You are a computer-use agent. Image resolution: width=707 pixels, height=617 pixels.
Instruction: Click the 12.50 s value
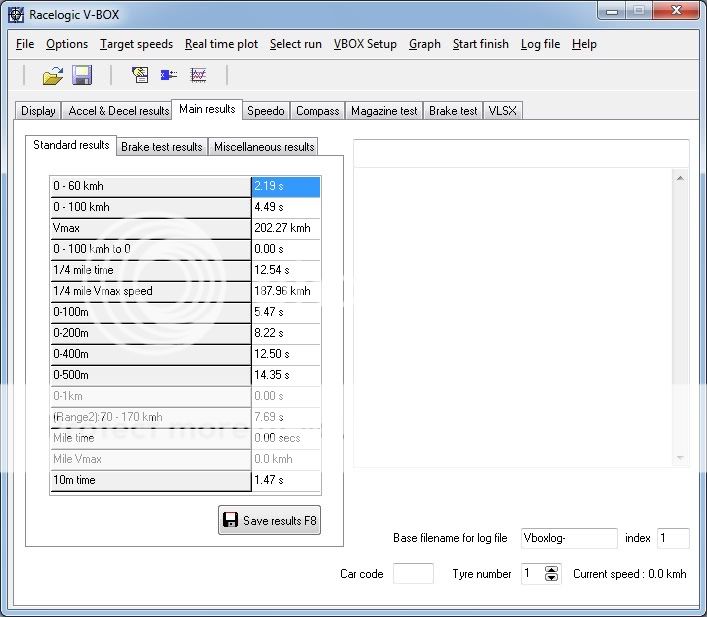tap(286, 354)
